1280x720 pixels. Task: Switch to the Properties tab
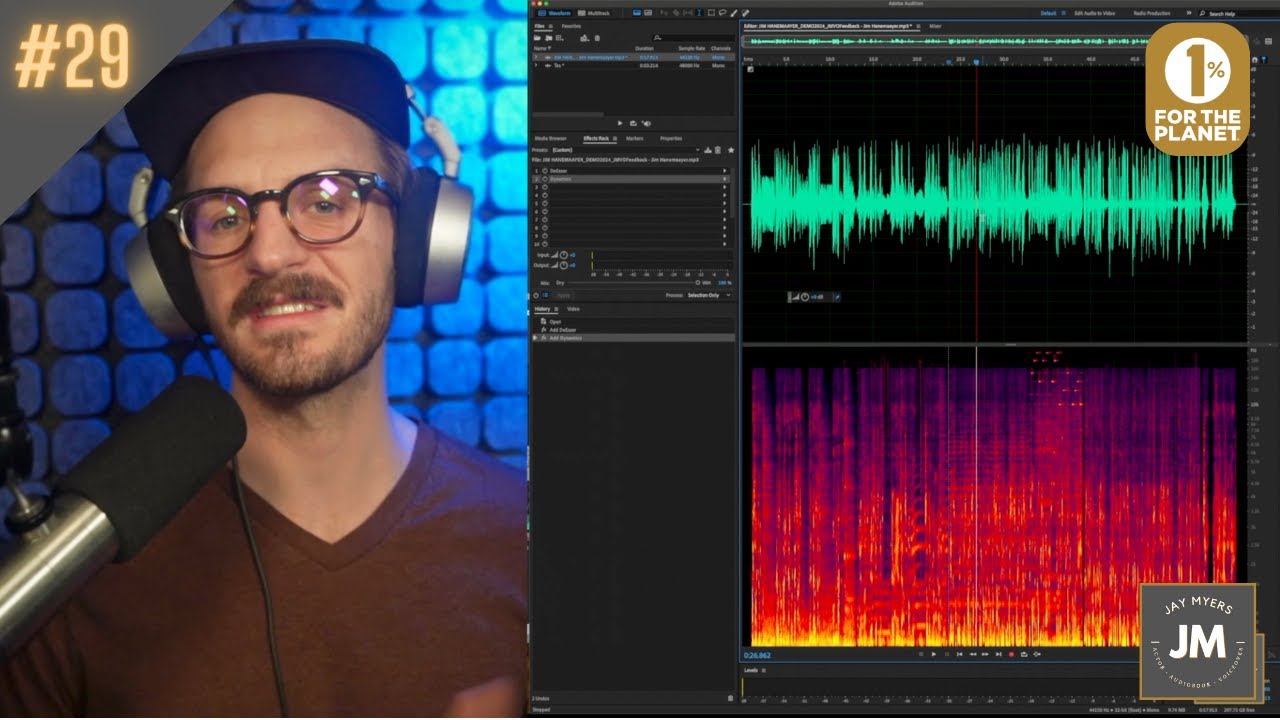[x=671, y=138]
